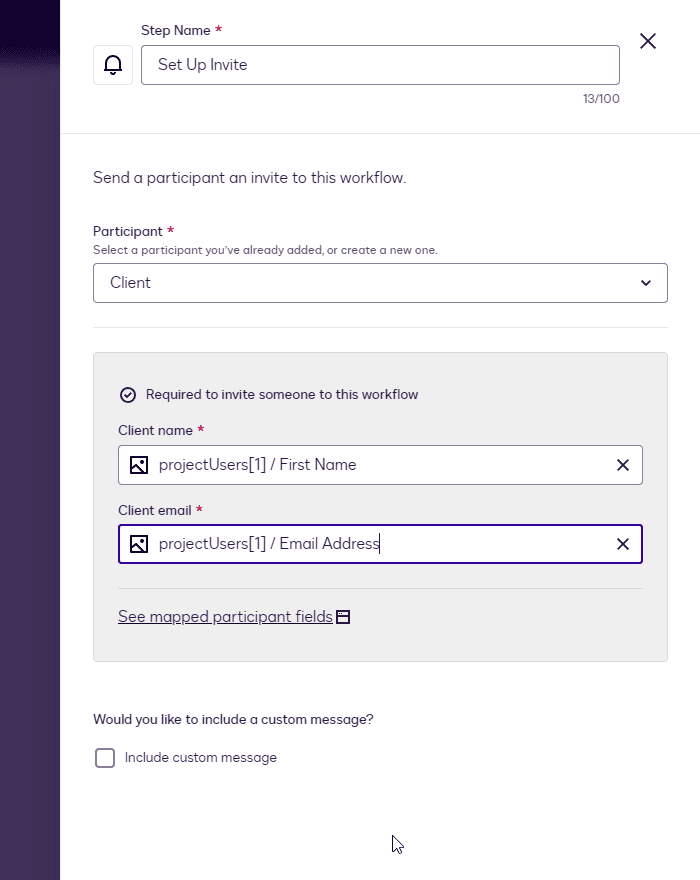
Task: Click the Client email field label
Action: (154, 510)
